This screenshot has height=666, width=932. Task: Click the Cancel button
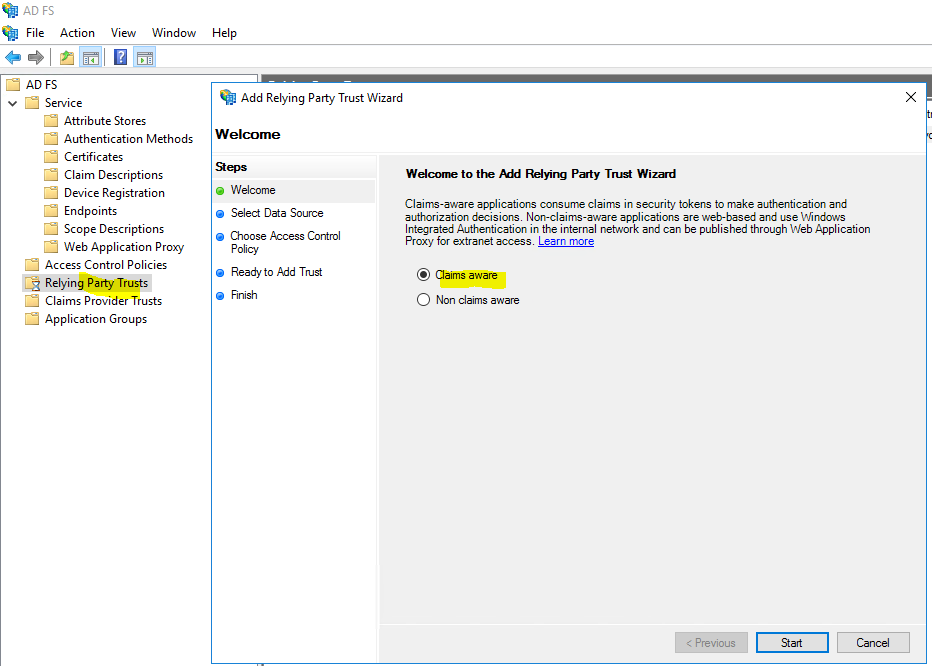pos(873,643)
